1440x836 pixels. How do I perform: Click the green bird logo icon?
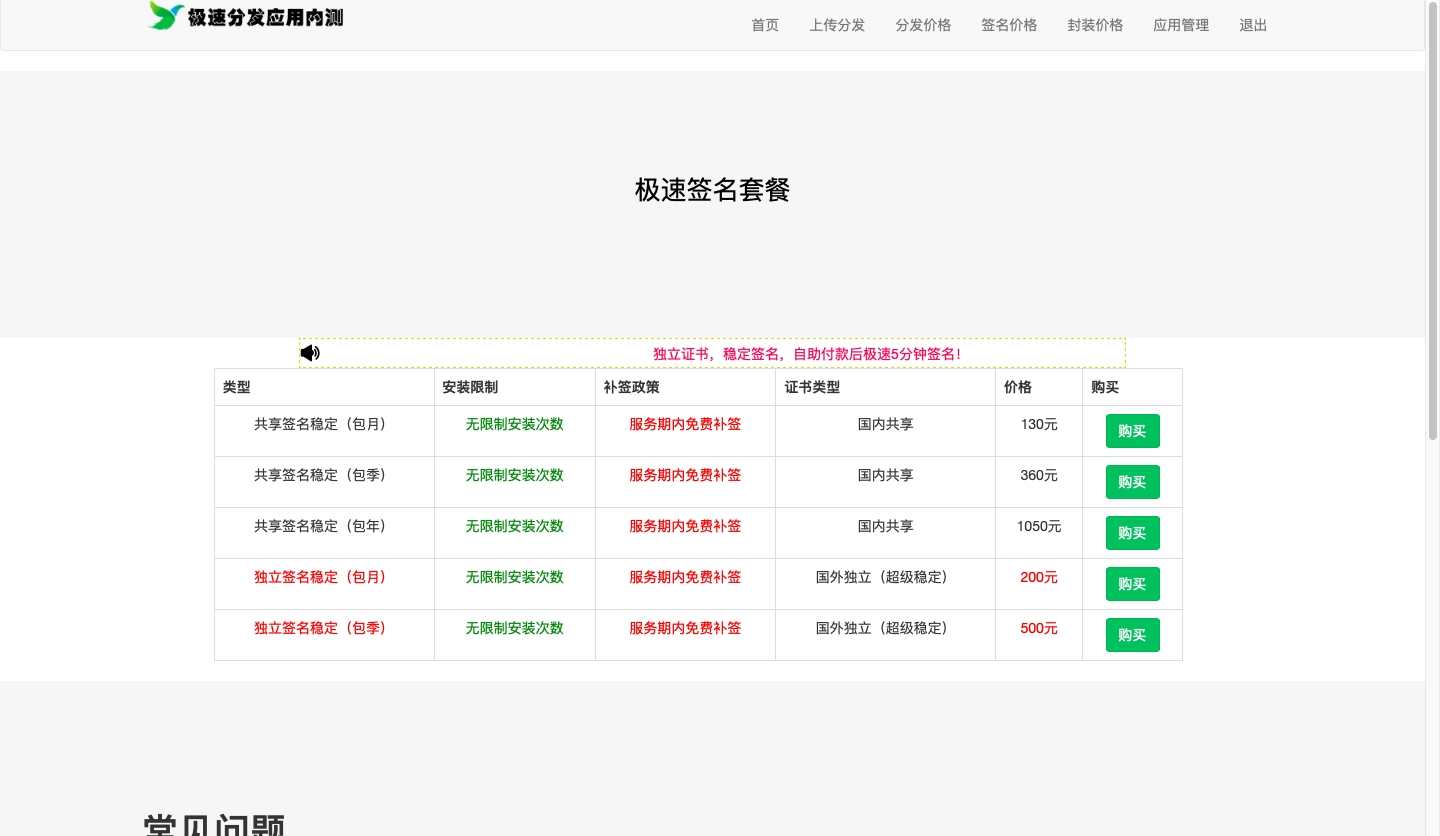tap(166, 16)
